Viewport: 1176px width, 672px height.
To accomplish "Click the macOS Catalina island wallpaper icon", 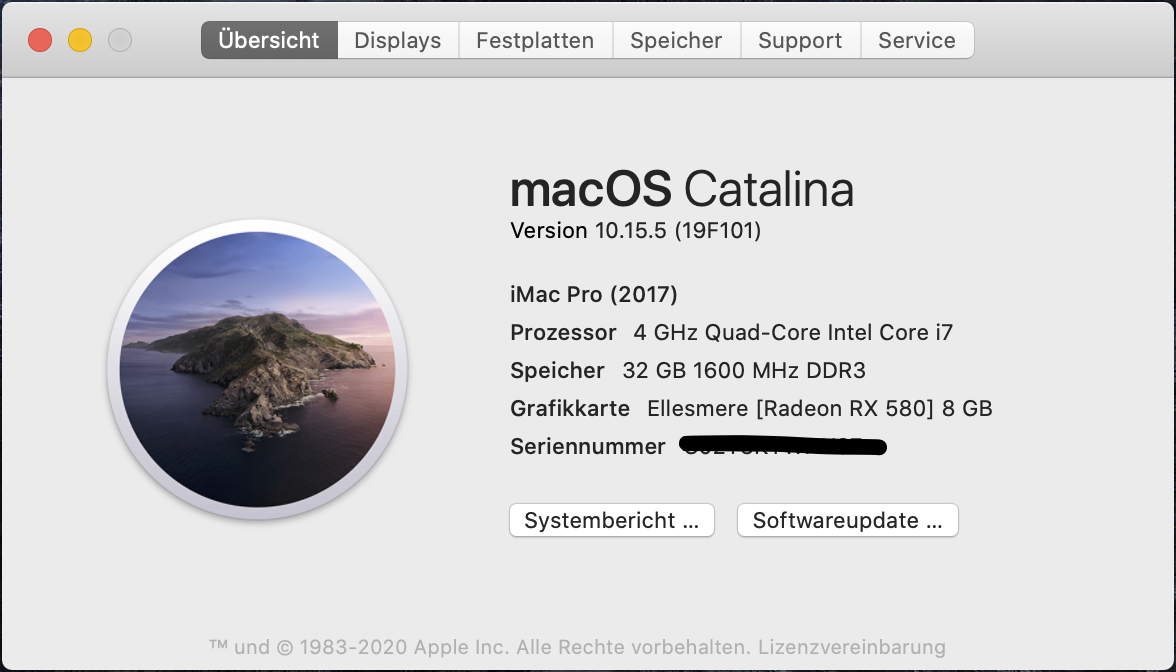I will 257,370.
